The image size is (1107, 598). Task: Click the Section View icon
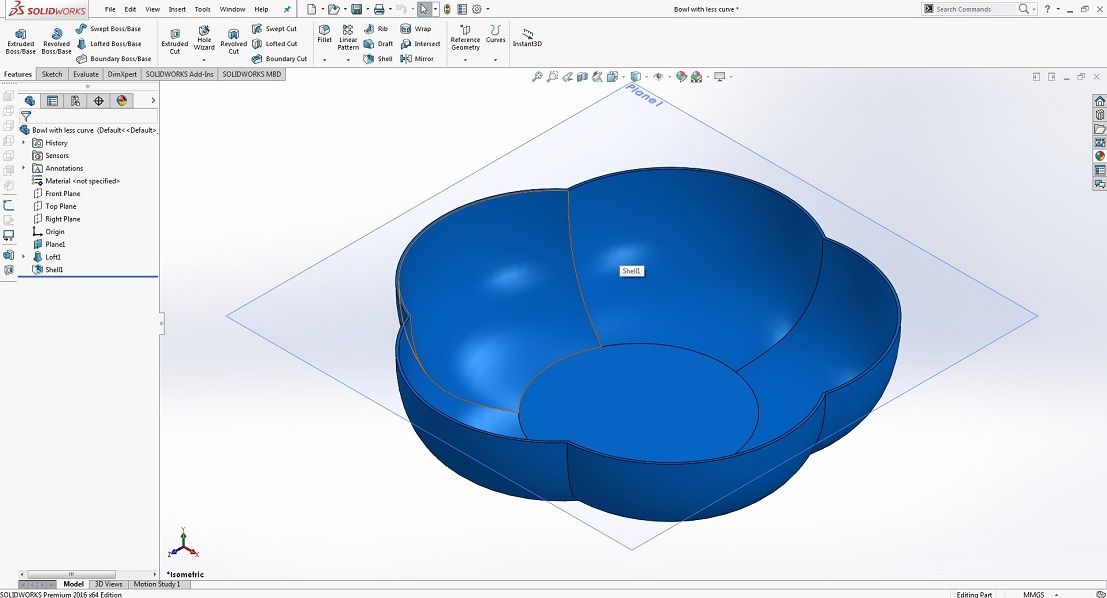(582, 76)
